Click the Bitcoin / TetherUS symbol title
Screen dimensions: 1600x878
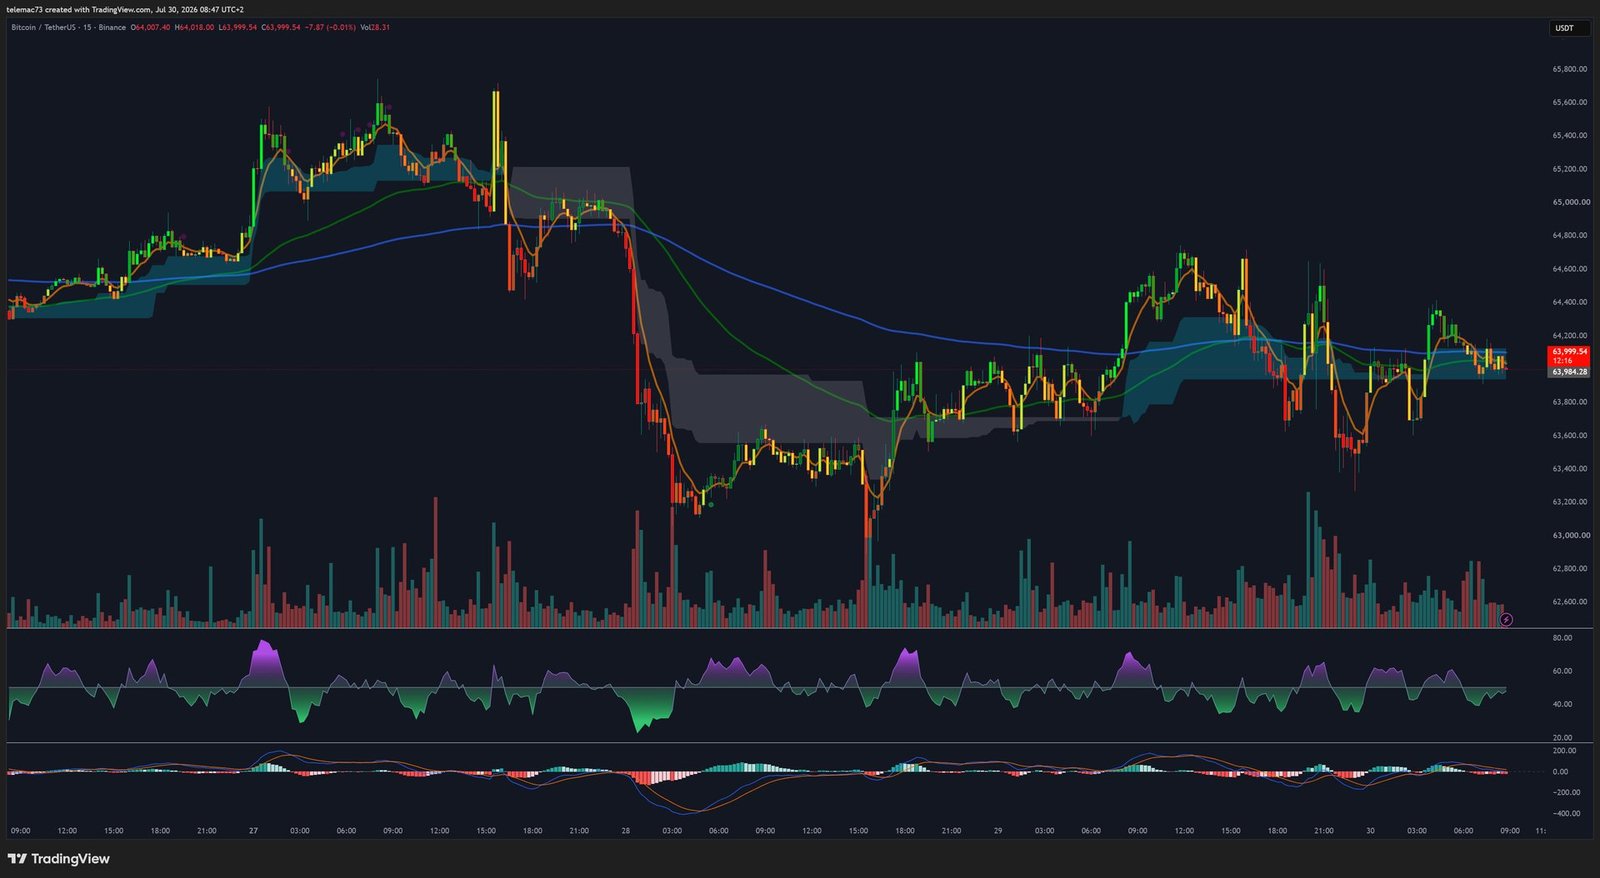click(68, 27)
